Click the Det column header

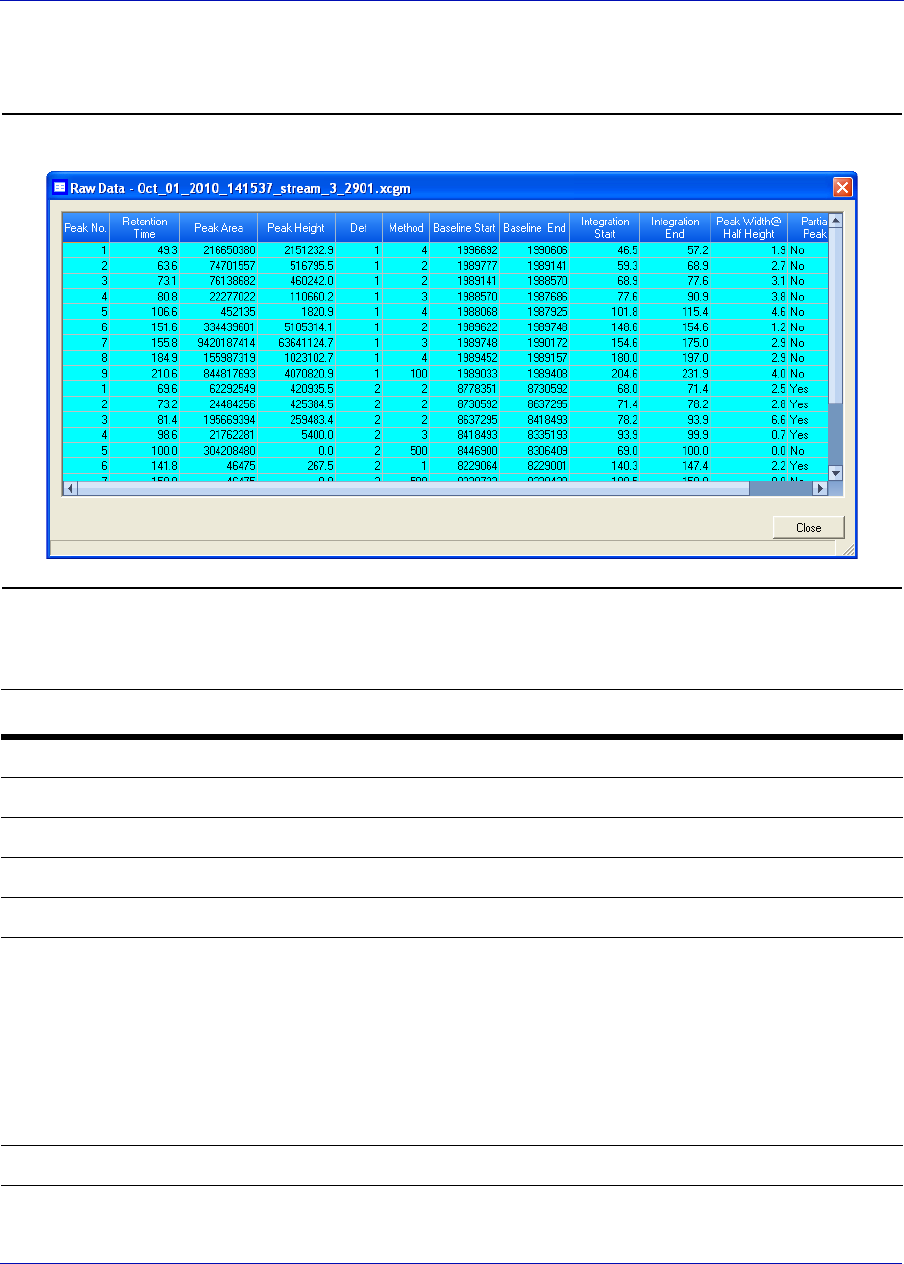[x=358, y=228]
